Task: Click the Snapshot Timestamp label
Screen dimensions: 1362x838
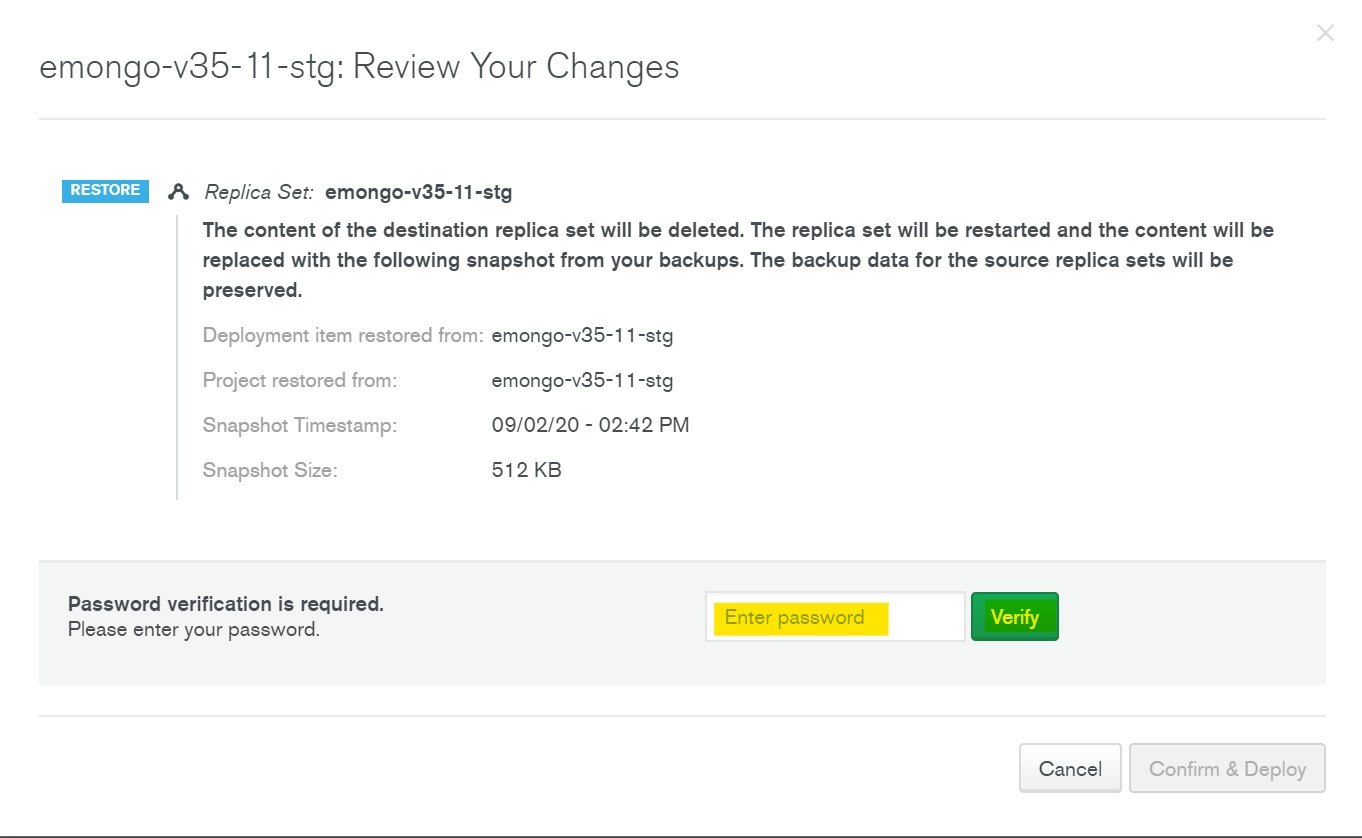Action: click(300, 426)
